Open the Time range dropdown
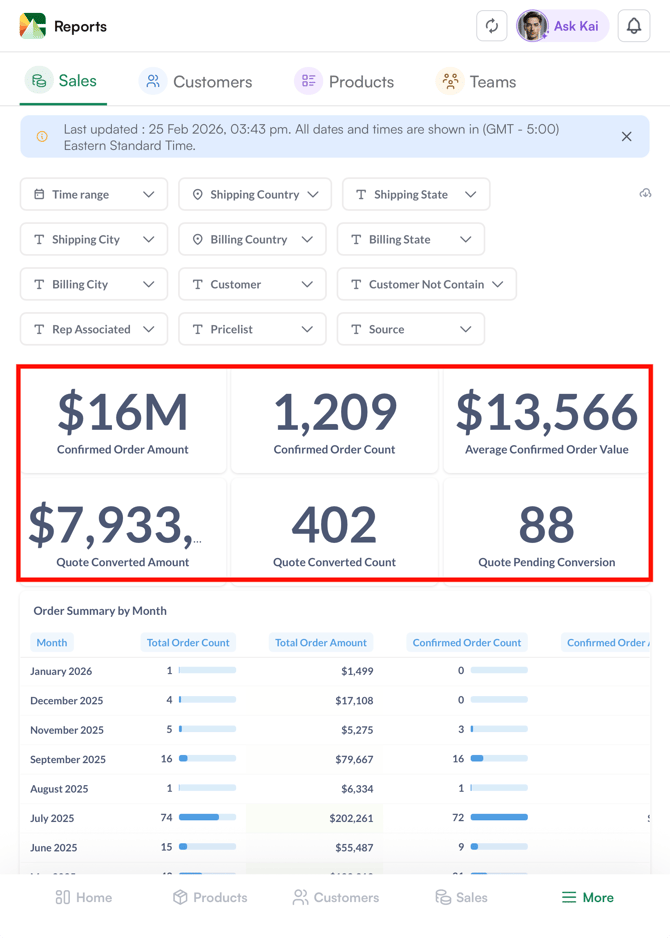This screenshot has width=670, height=938. tap(93, 194)
